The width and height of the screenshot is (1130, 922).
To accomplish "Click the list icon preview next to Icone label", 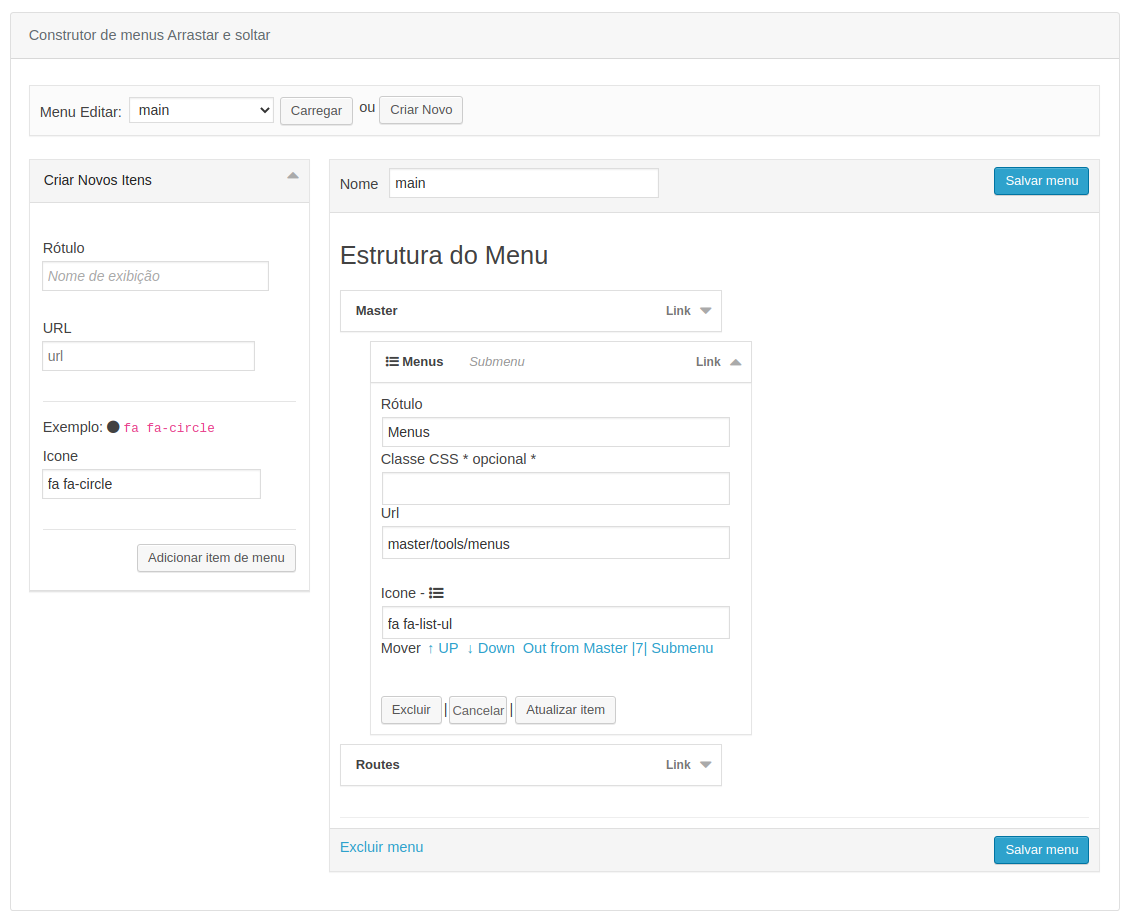I will (x=436, y=593).
